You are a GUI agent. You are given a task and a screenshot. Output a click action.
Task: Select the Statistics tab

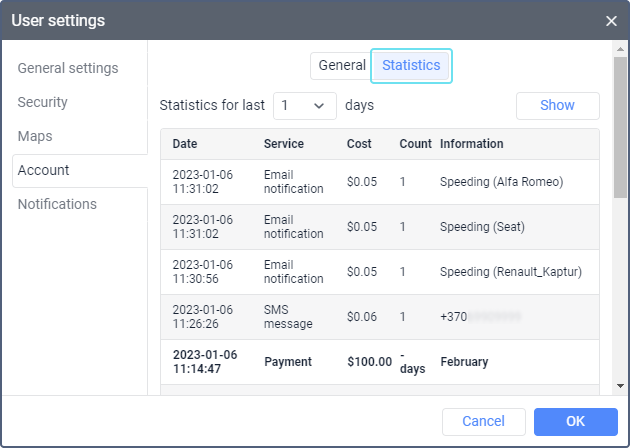tap(411, 65)
